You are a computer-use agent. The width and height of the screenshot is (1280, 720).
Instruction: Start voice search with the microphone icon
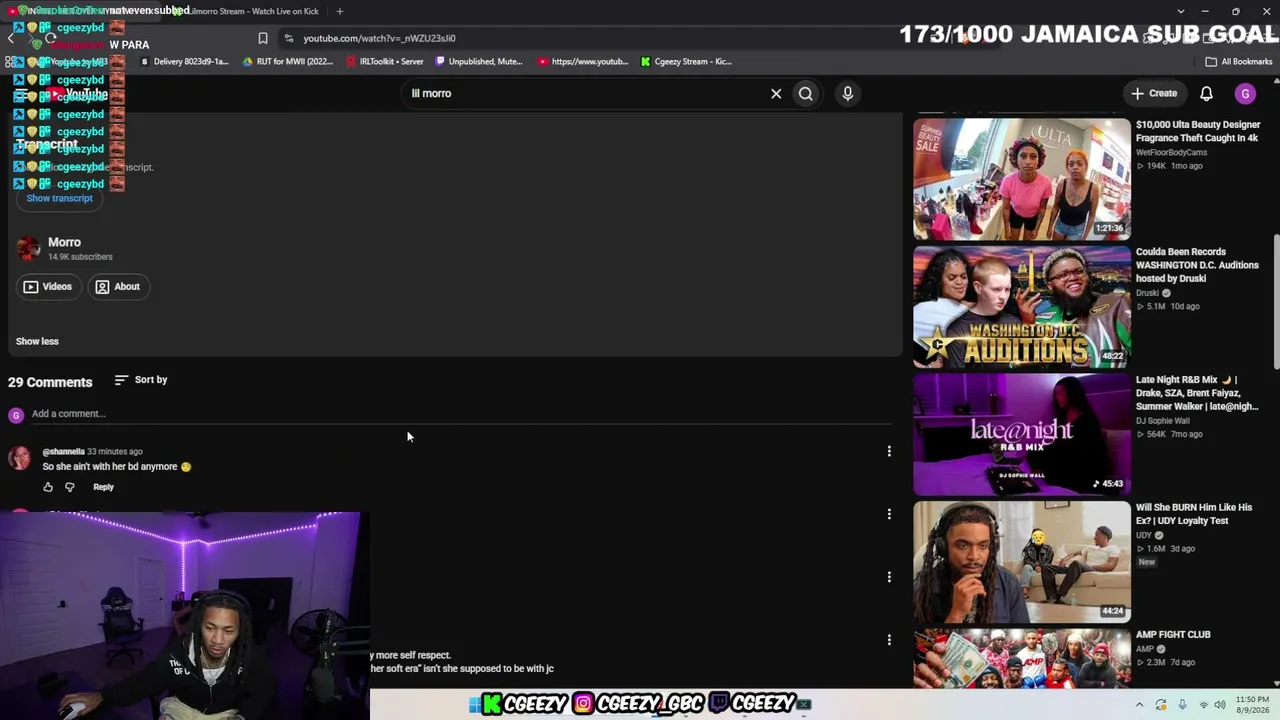pyautogui.click(x=847, y=93)
